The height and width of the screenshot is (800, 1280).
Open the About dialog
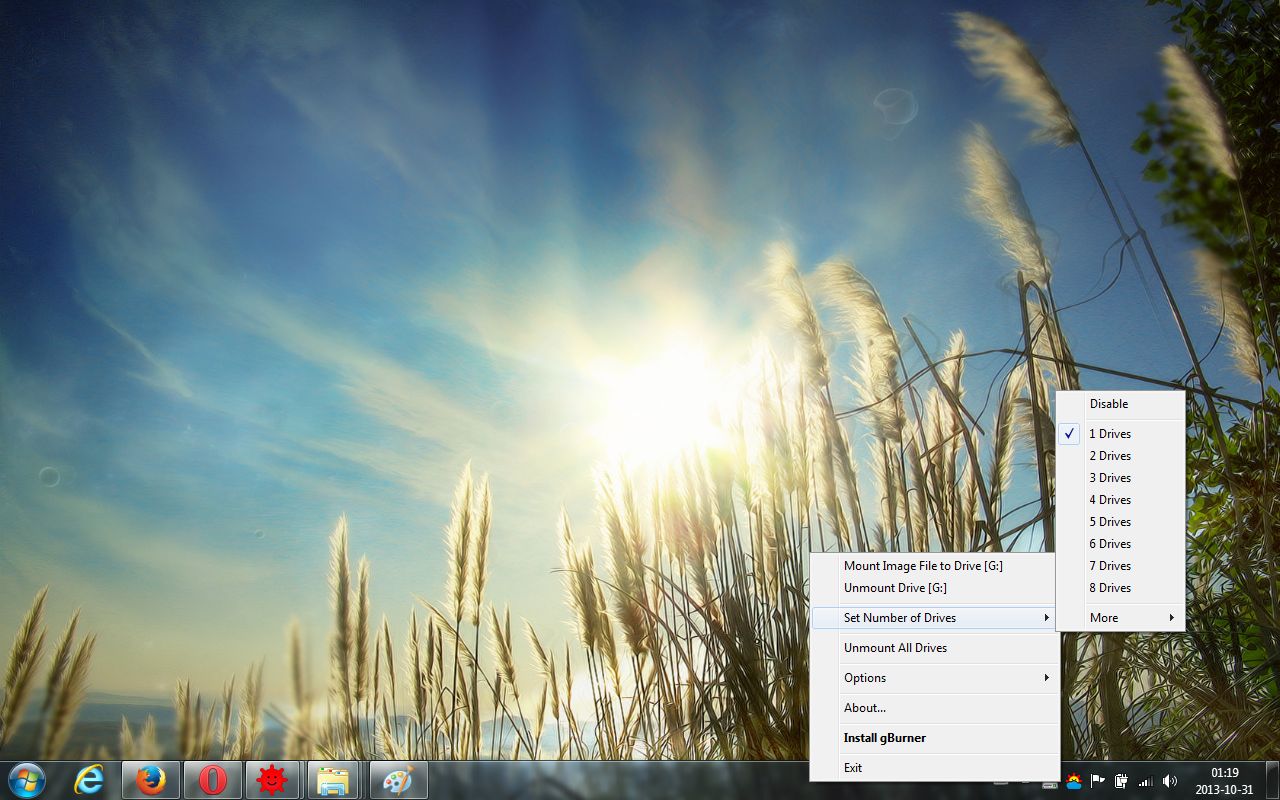[x=864, y=707]
